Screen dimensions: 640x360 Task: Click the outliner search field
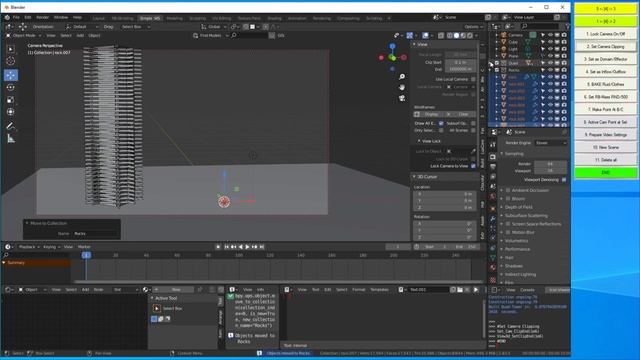[x=541, y=27]
